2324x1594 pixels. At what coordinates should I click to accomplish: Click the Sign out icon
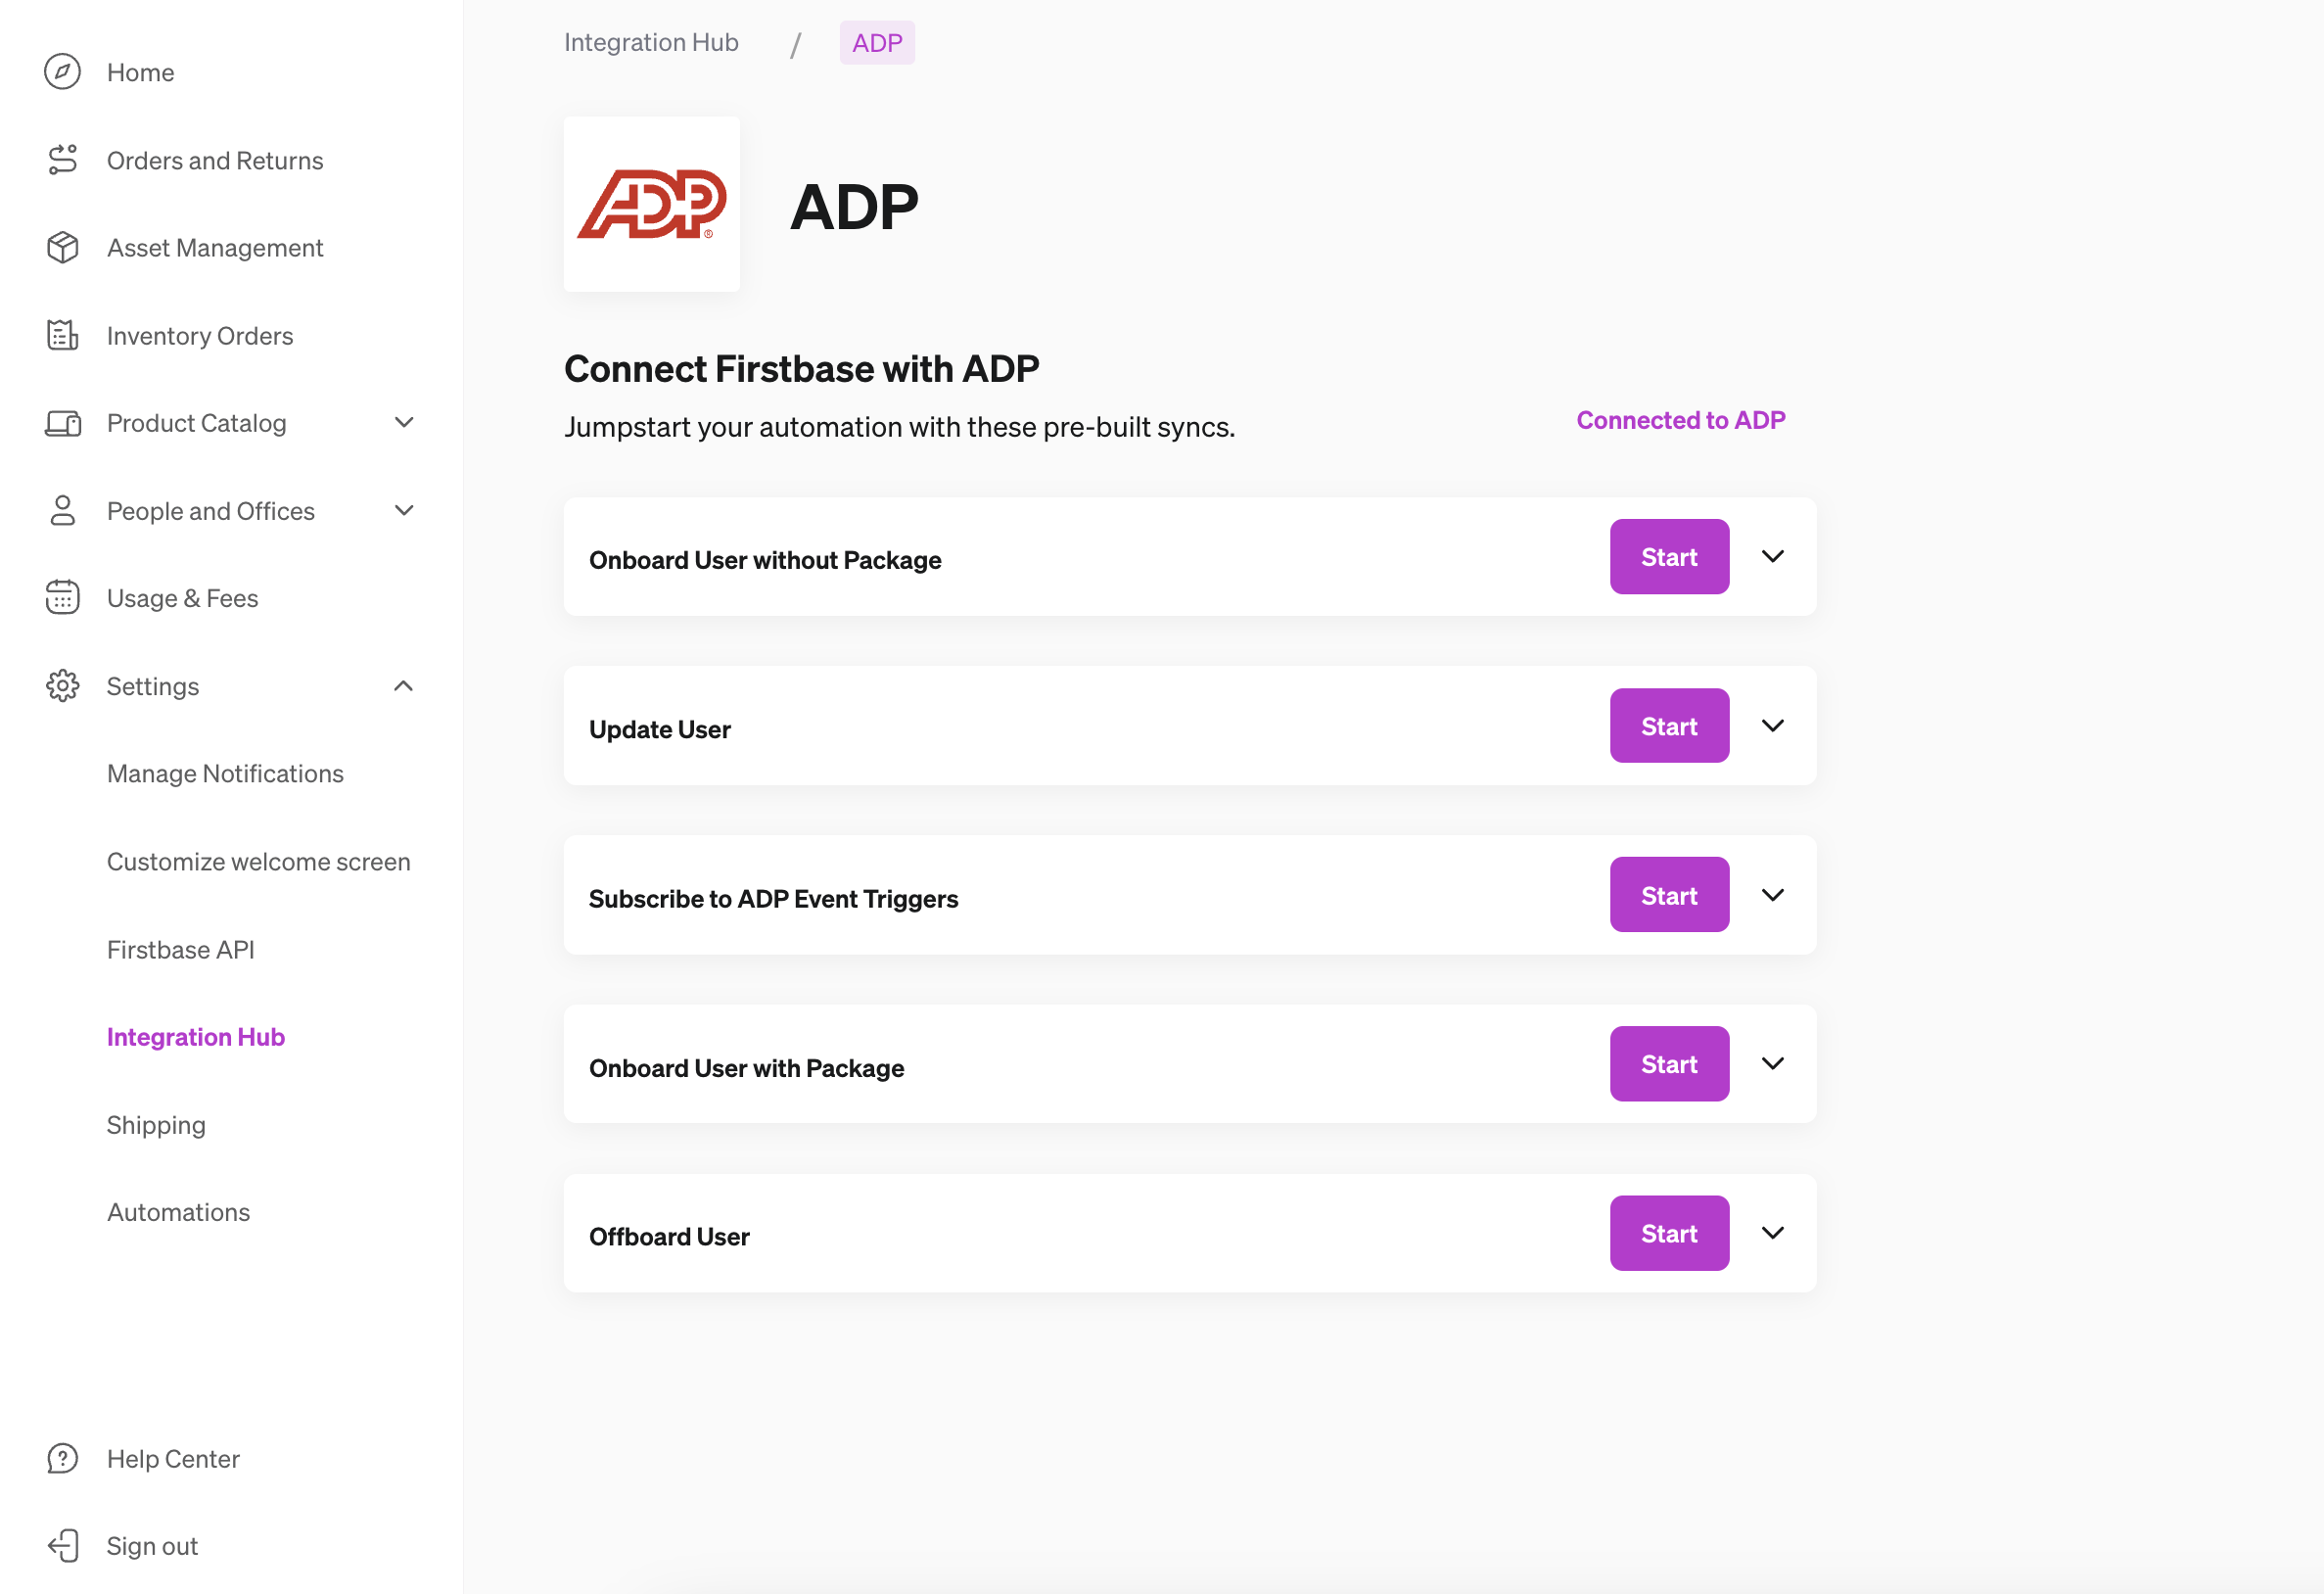click(62, 1545)
